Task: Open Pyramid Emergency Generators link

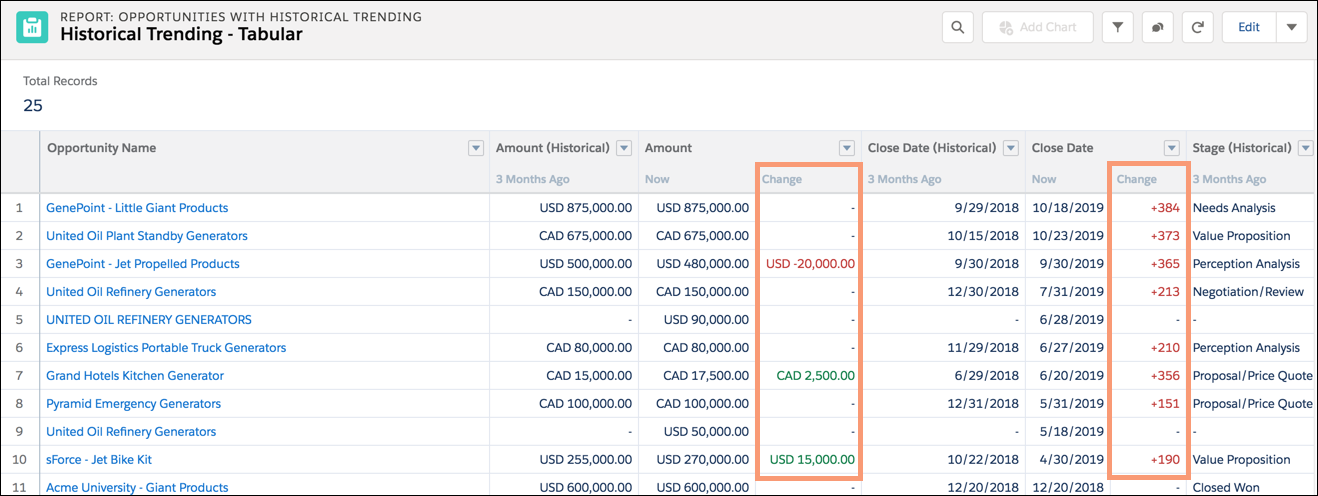Action: click(x=134, y=404)
